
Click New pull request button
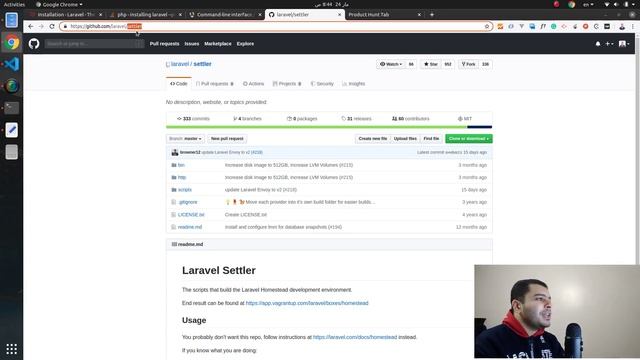[227, 138]
